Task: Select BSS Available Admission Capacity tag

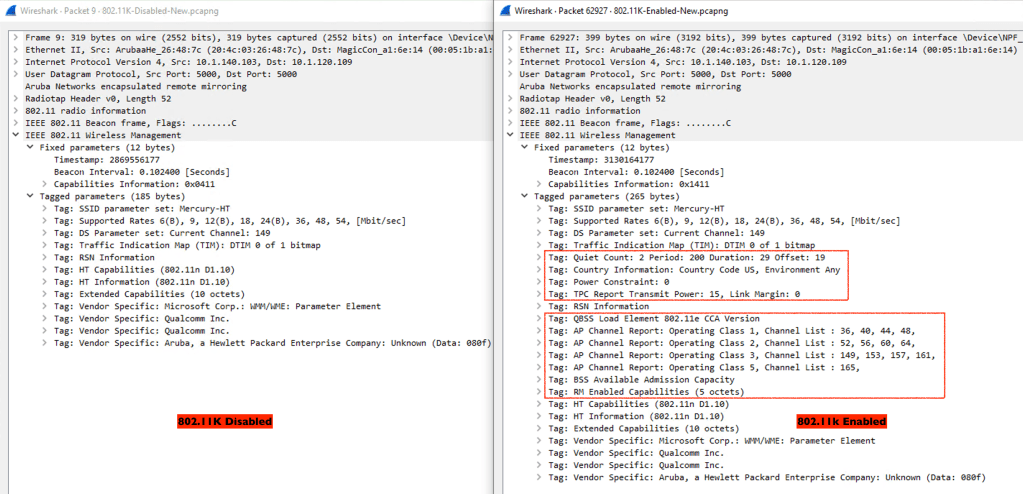Action: point(650,380)
